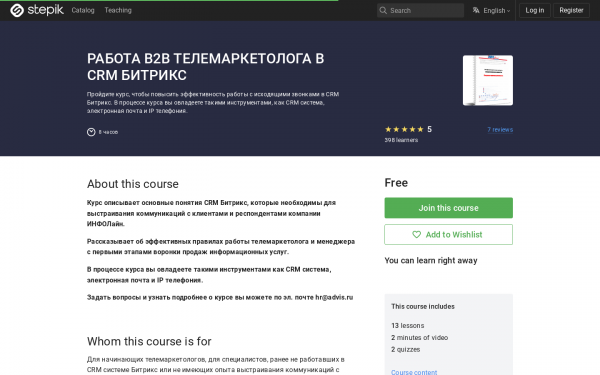
Task: Click the "2 quizzes" text
Action: (405, 349)
